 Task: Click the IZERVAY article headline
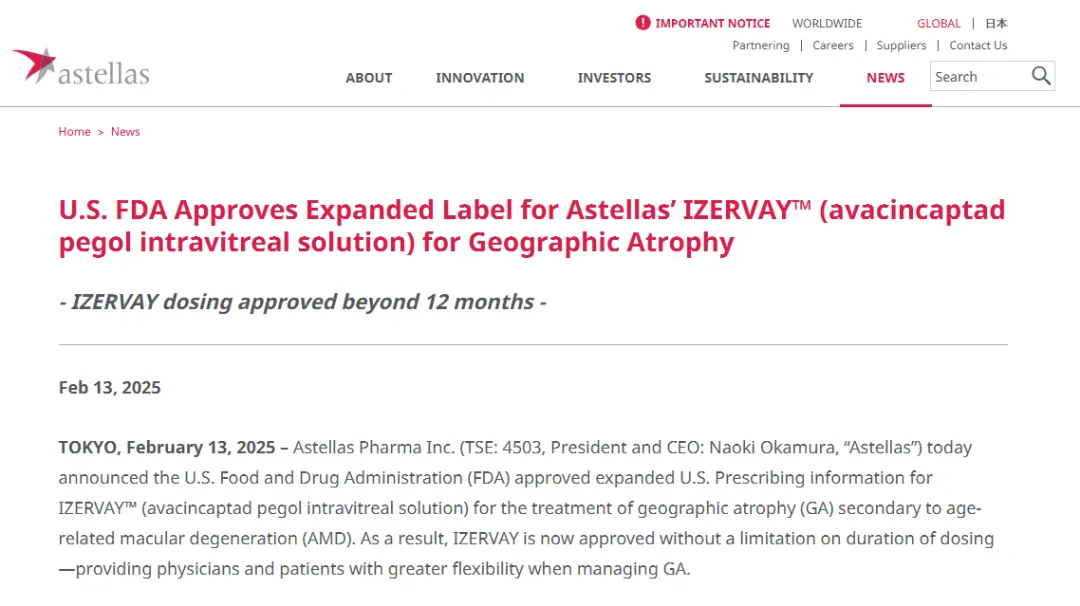pos(532,226)
